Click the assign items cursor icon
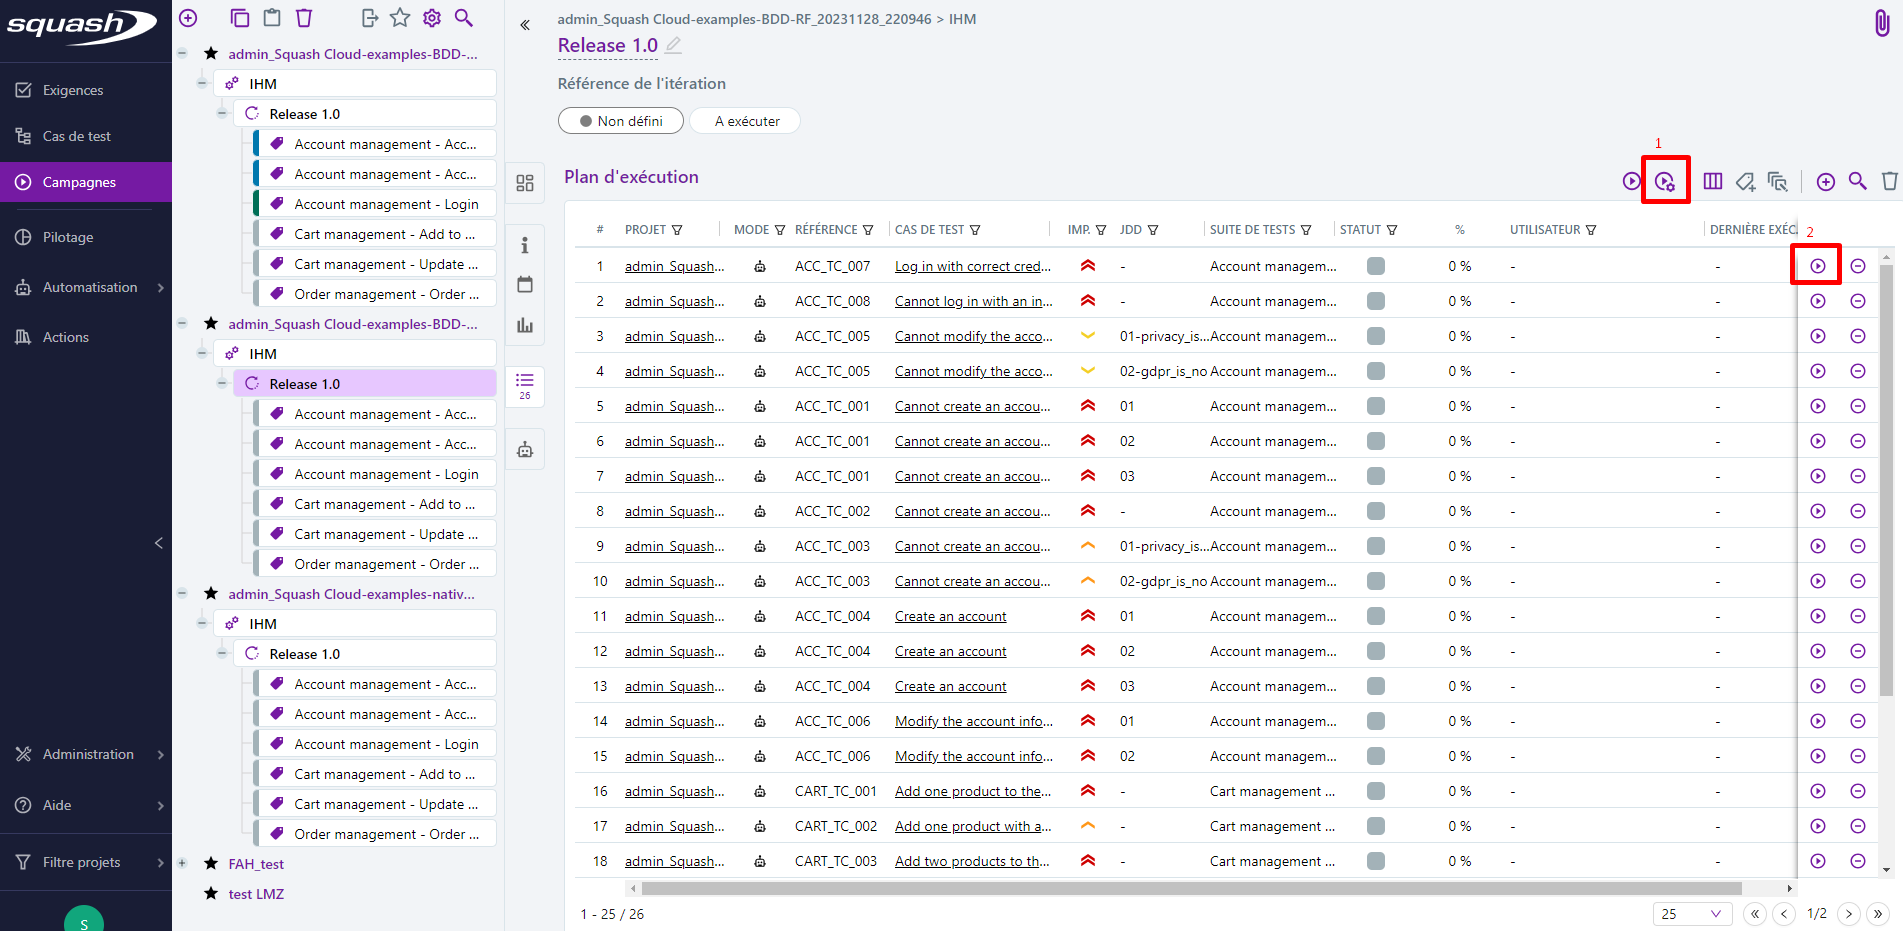The image size is (1903, 931). [x=1777, y=181]
